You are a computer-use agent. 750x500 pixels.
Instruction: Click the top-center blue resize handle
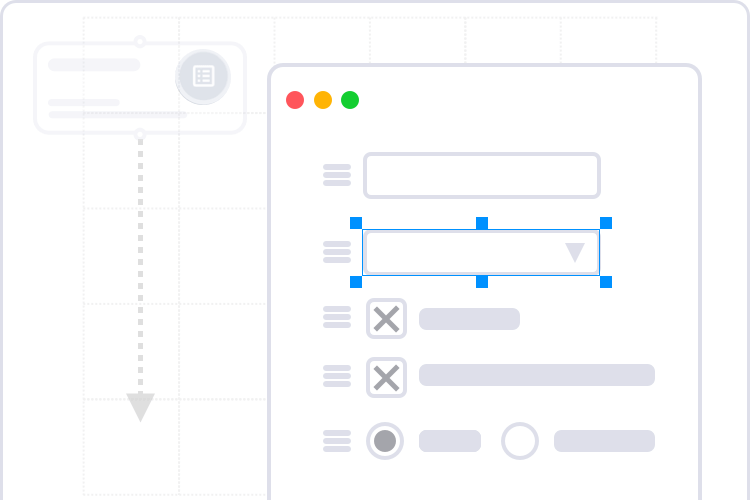(481, 223)
